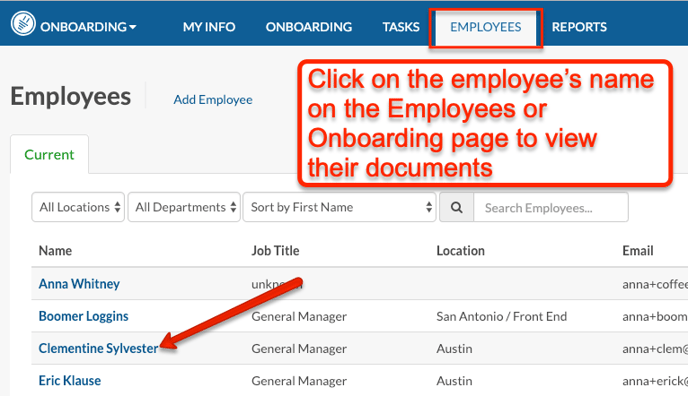Screen dimensions: 688x396
Task: Select the EMPLOYEES menu item
Action: point(486,27)
